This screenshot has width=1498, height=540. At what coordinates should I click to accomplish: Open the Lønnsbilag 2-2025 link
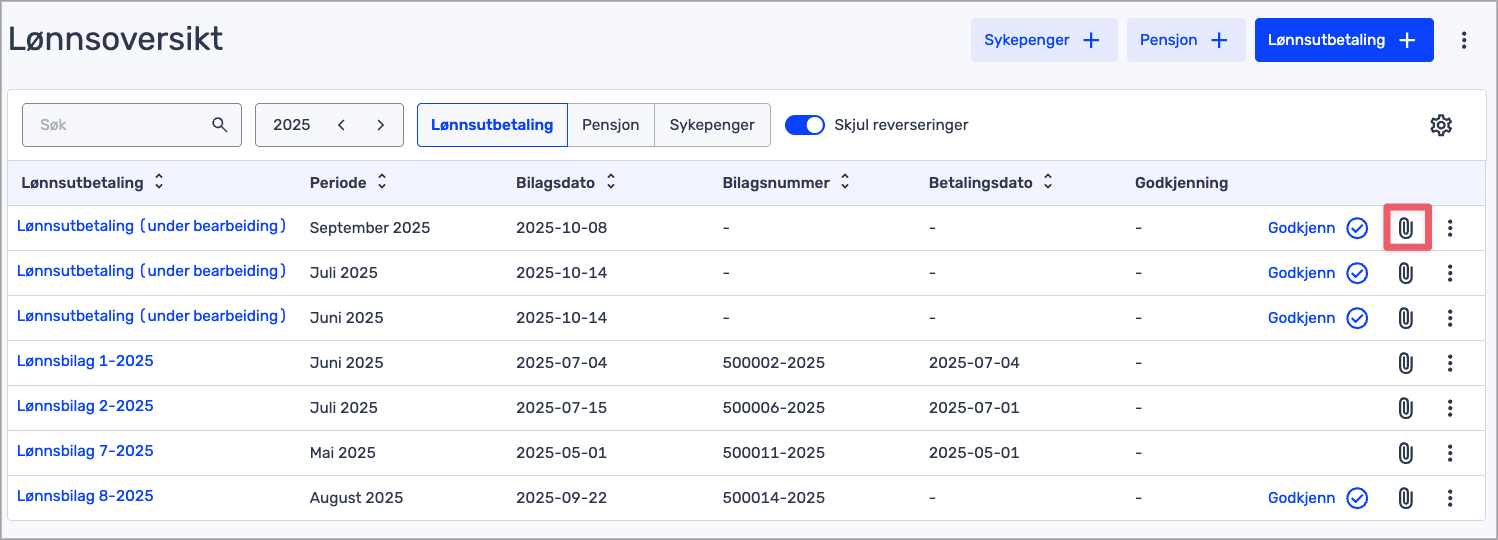point(85,406)
